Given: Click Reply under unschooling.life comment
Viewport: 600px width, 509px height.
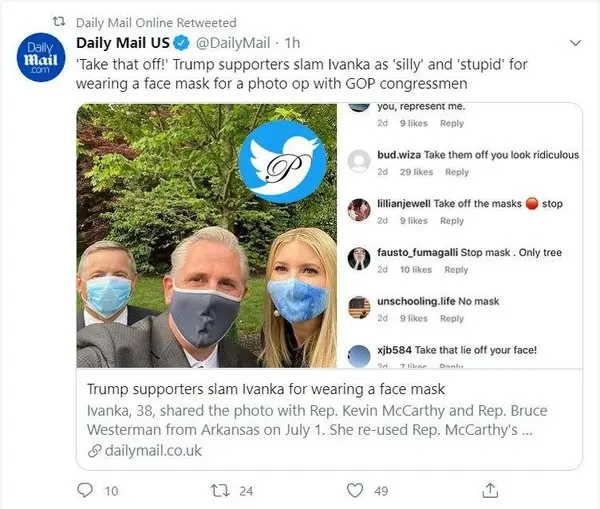Looking at the screenshot, I should coord(452,318).
